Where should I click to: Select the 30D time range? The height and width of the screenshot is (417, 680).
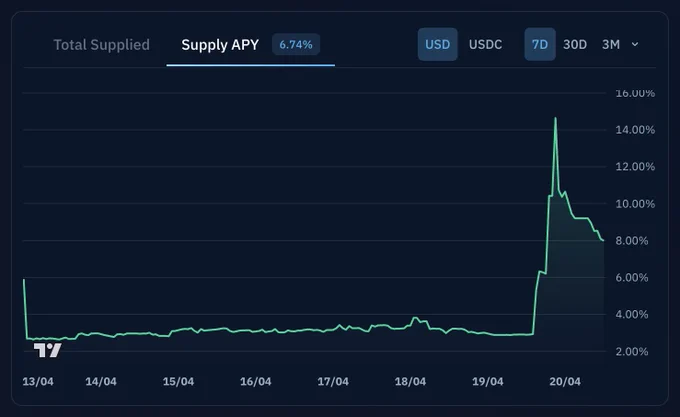coord(575,44)
